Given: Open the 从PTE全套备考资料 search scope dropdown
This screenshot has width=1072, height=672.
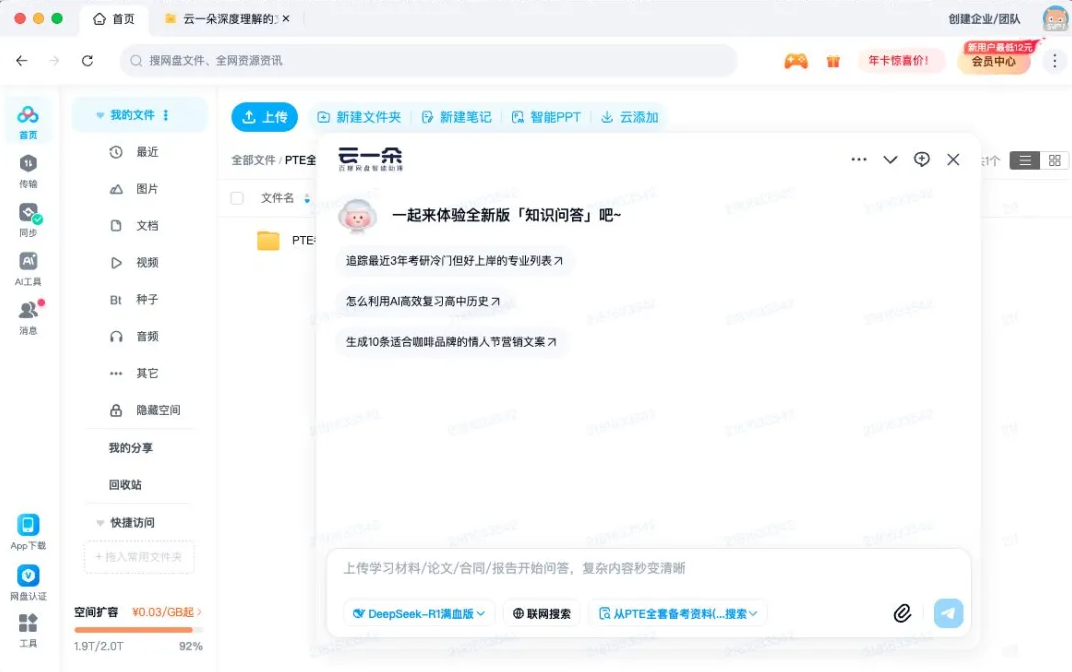Looking at the screenshot, I should point(678,613).
